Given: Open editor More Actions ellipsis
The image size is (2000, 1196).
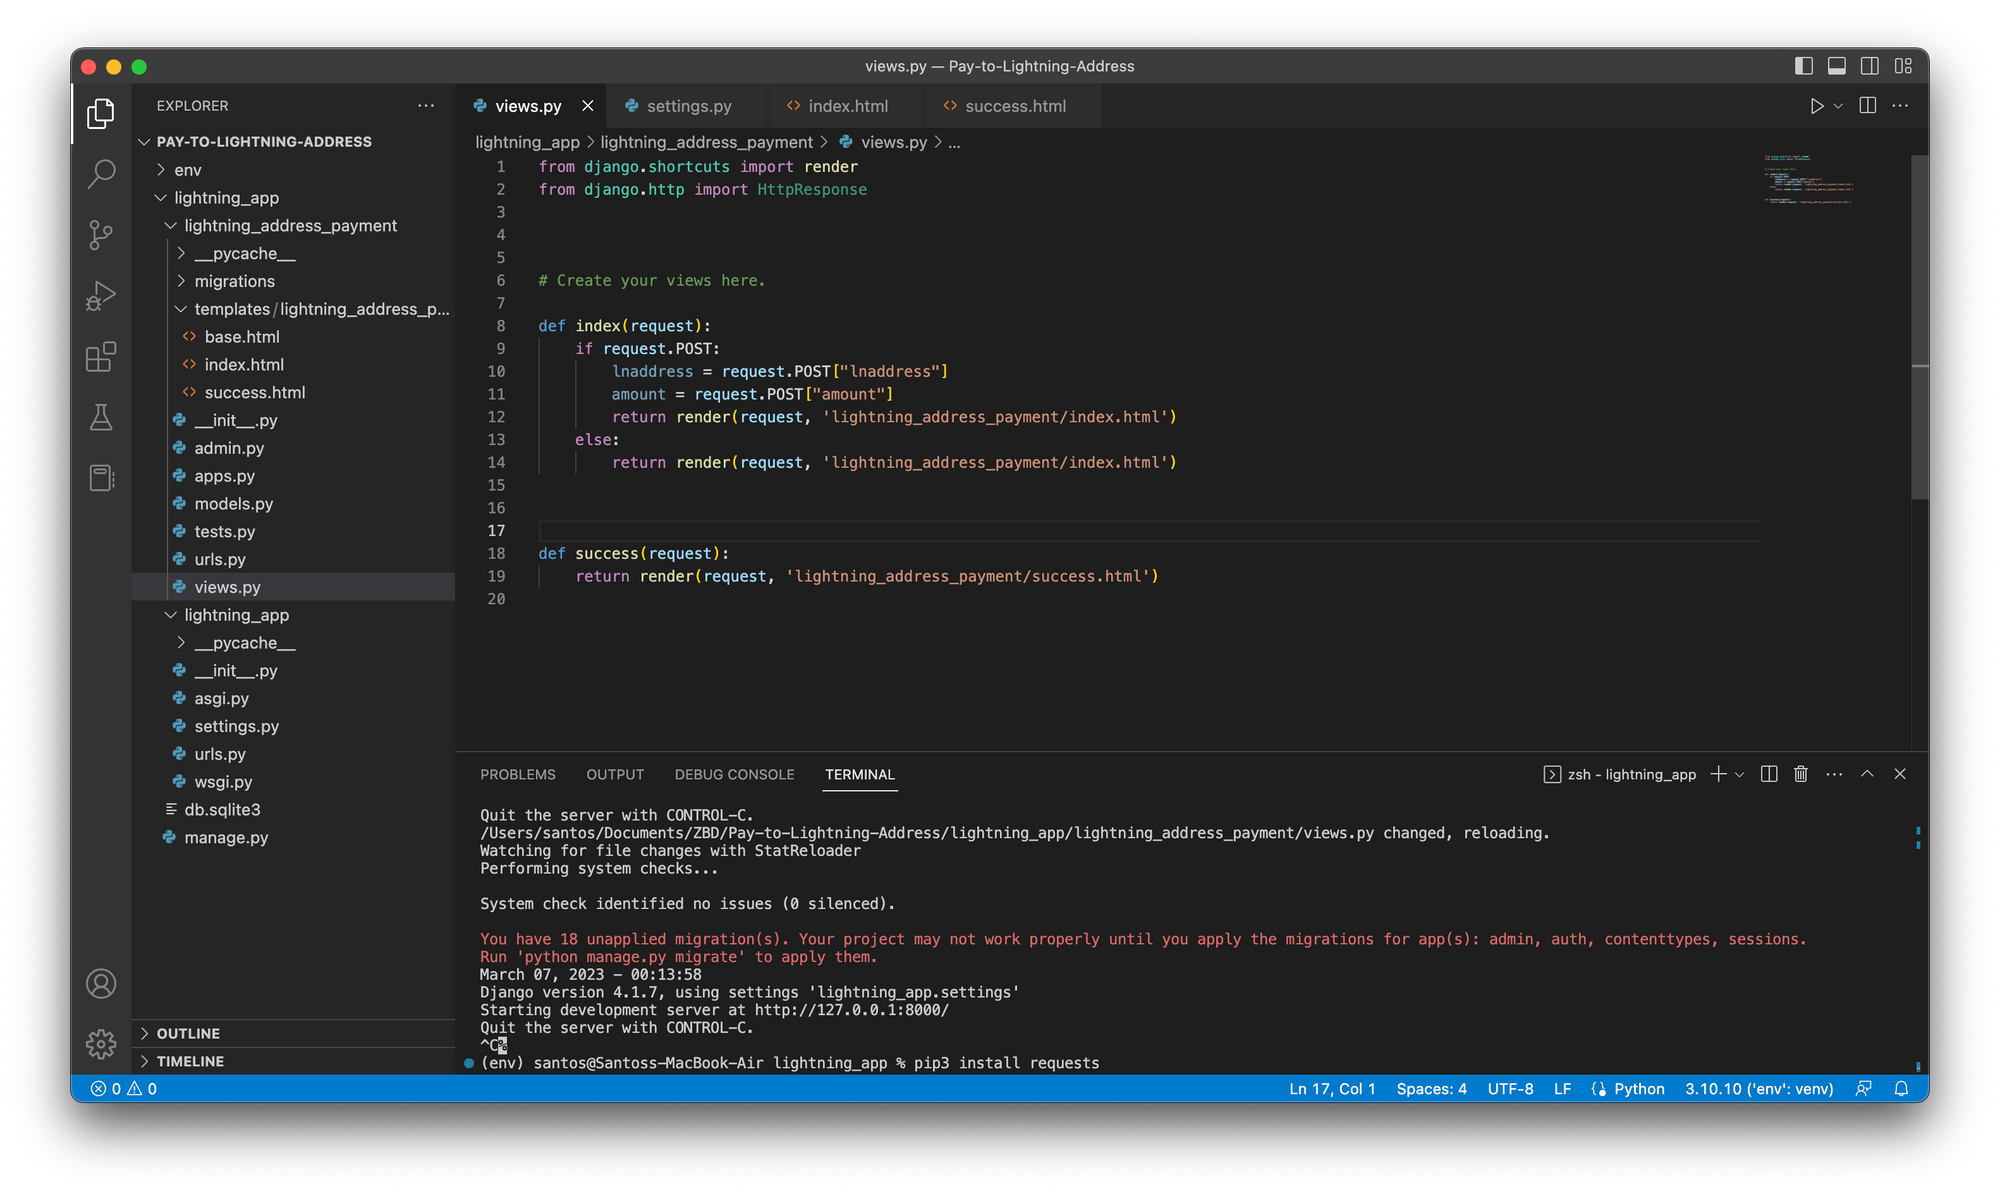Looking at the screenshot, I should pos(1900,106).
